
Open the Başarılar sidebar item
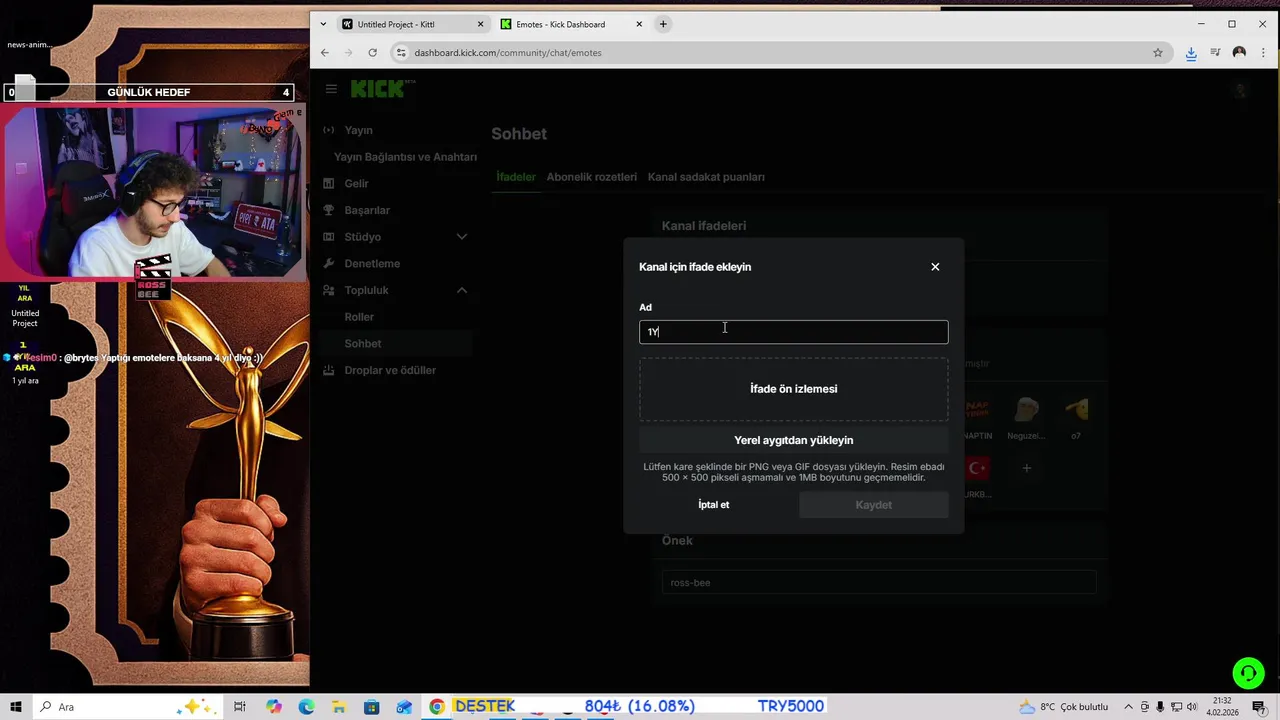coord(367,210)
